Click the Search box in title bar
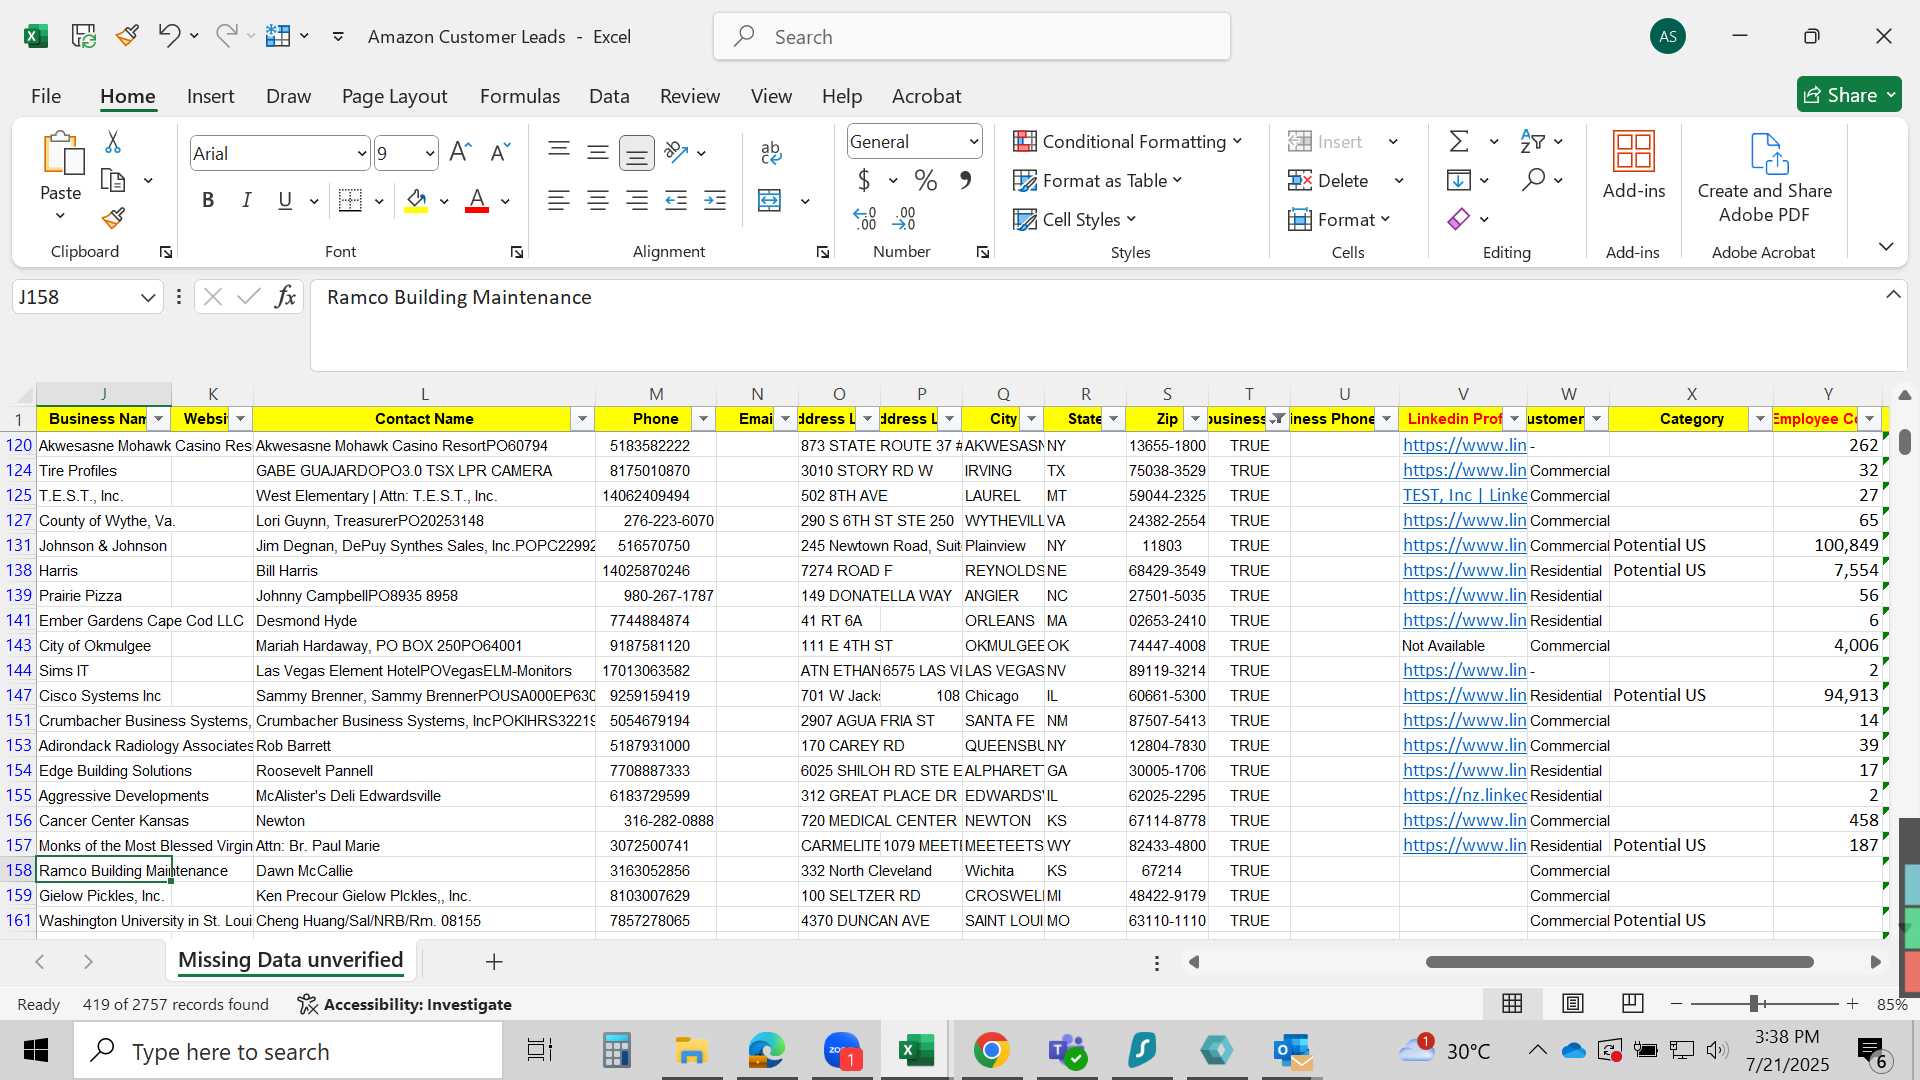Screen dimensions: 1920x1080 click(971, 37)
